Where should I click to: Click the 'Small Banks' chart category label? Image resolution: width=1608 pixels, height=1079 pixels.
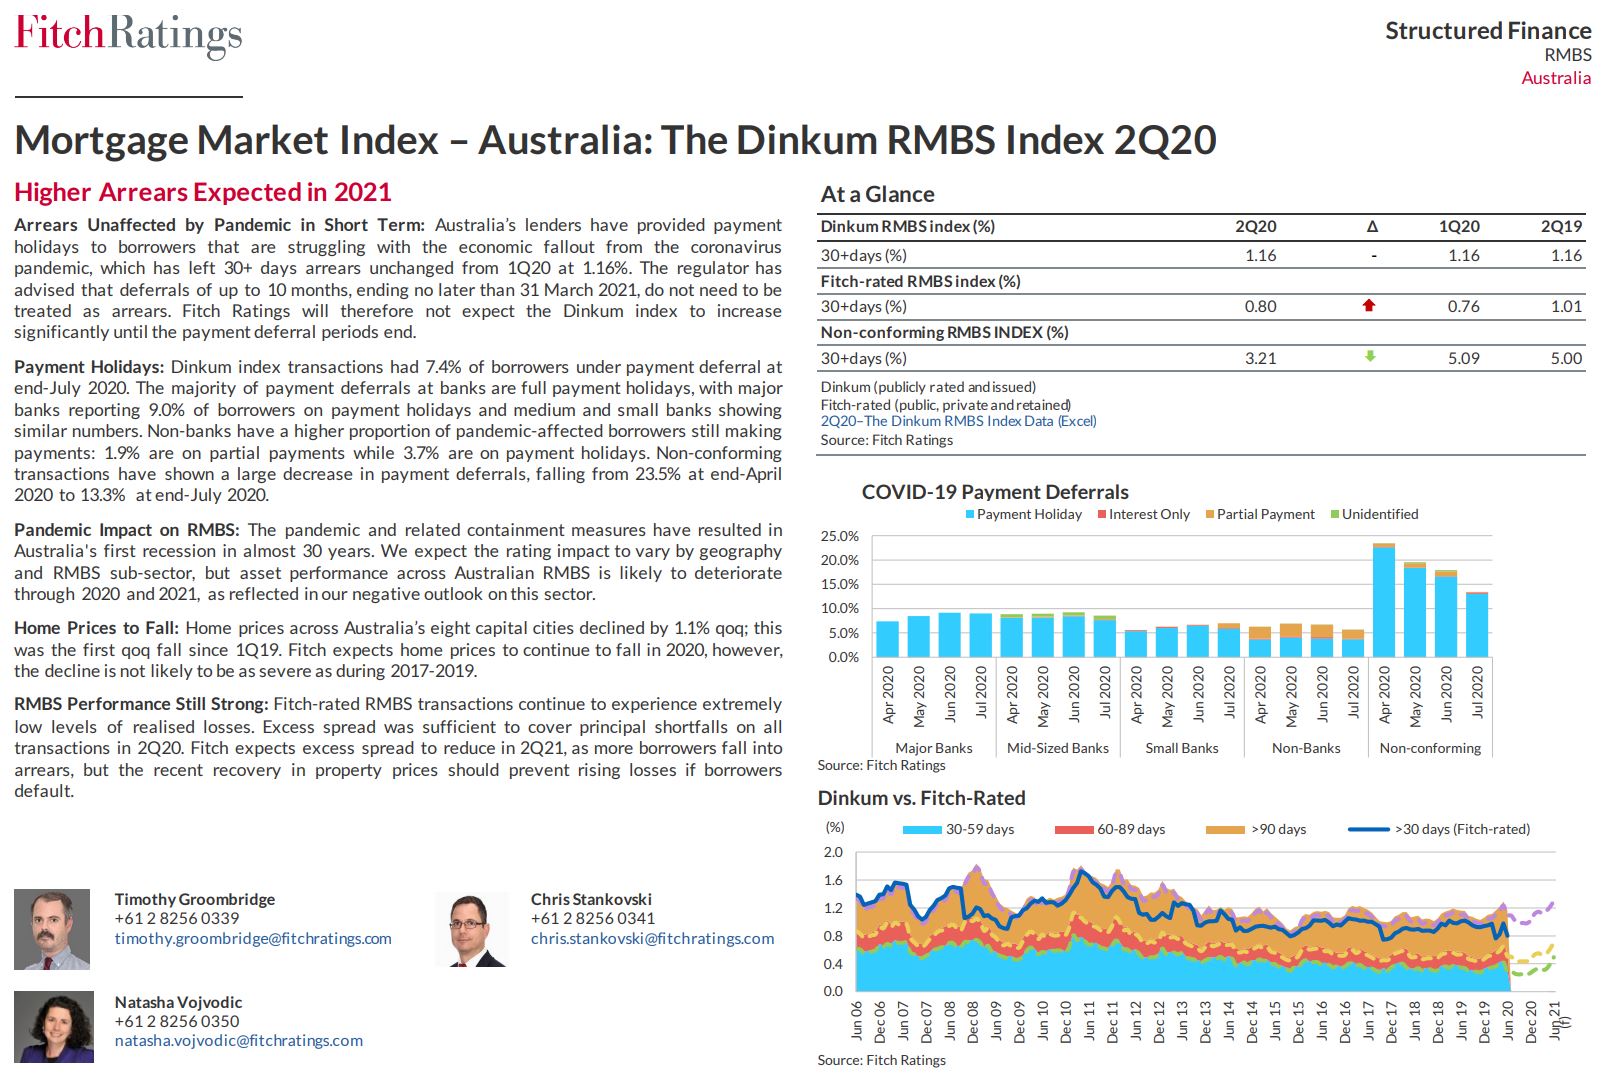point(1182,748)
